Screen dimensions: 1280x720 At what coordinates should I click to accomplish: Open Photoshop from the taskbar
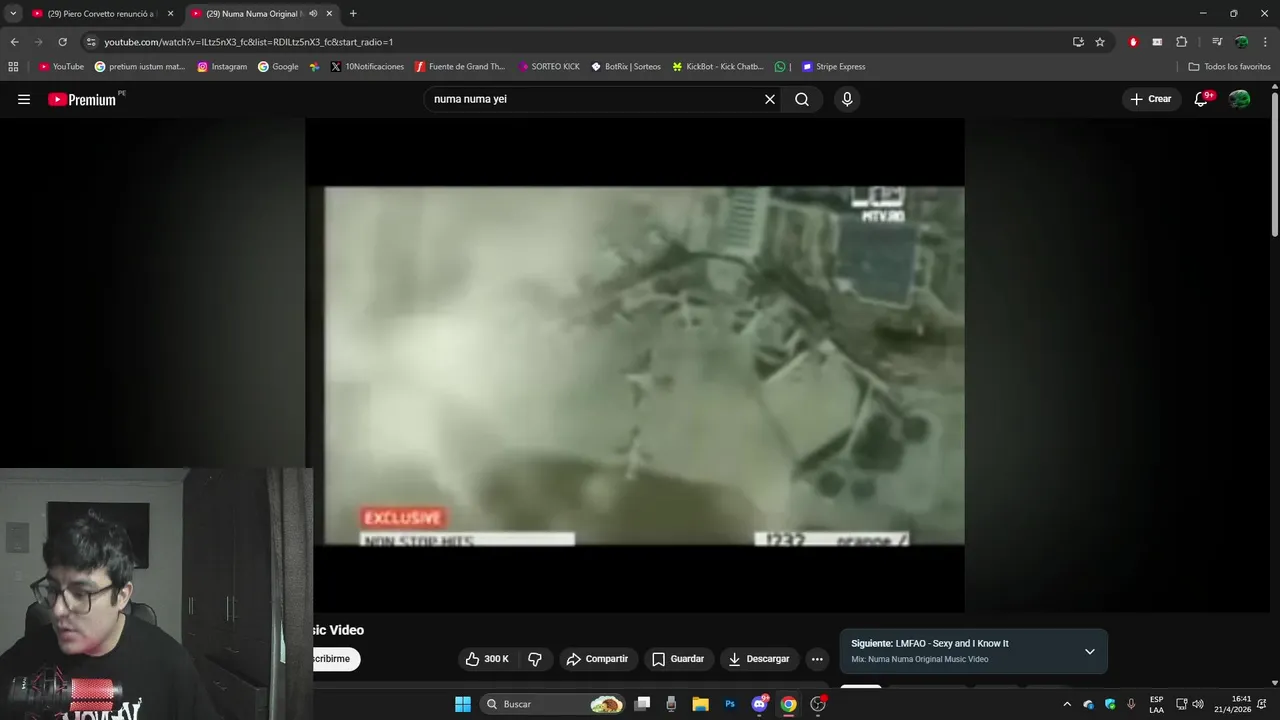(730, 704)
